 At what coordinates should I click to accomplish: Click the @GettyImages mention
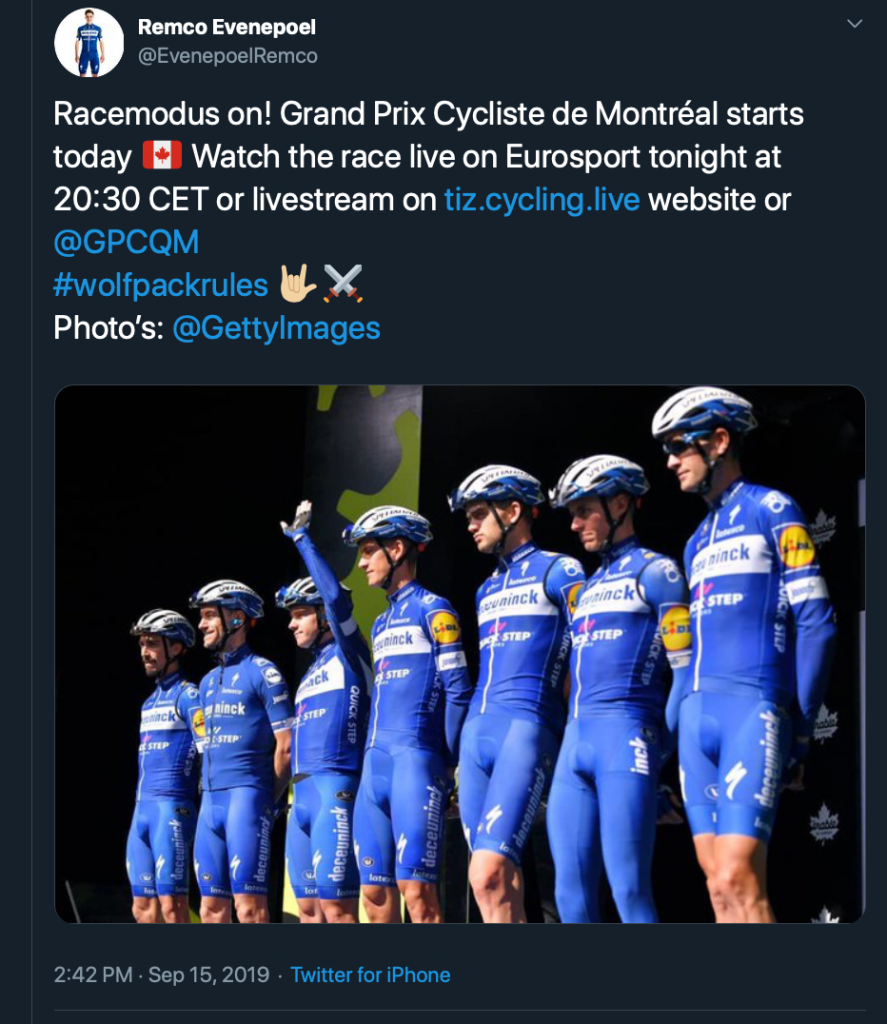276,328
